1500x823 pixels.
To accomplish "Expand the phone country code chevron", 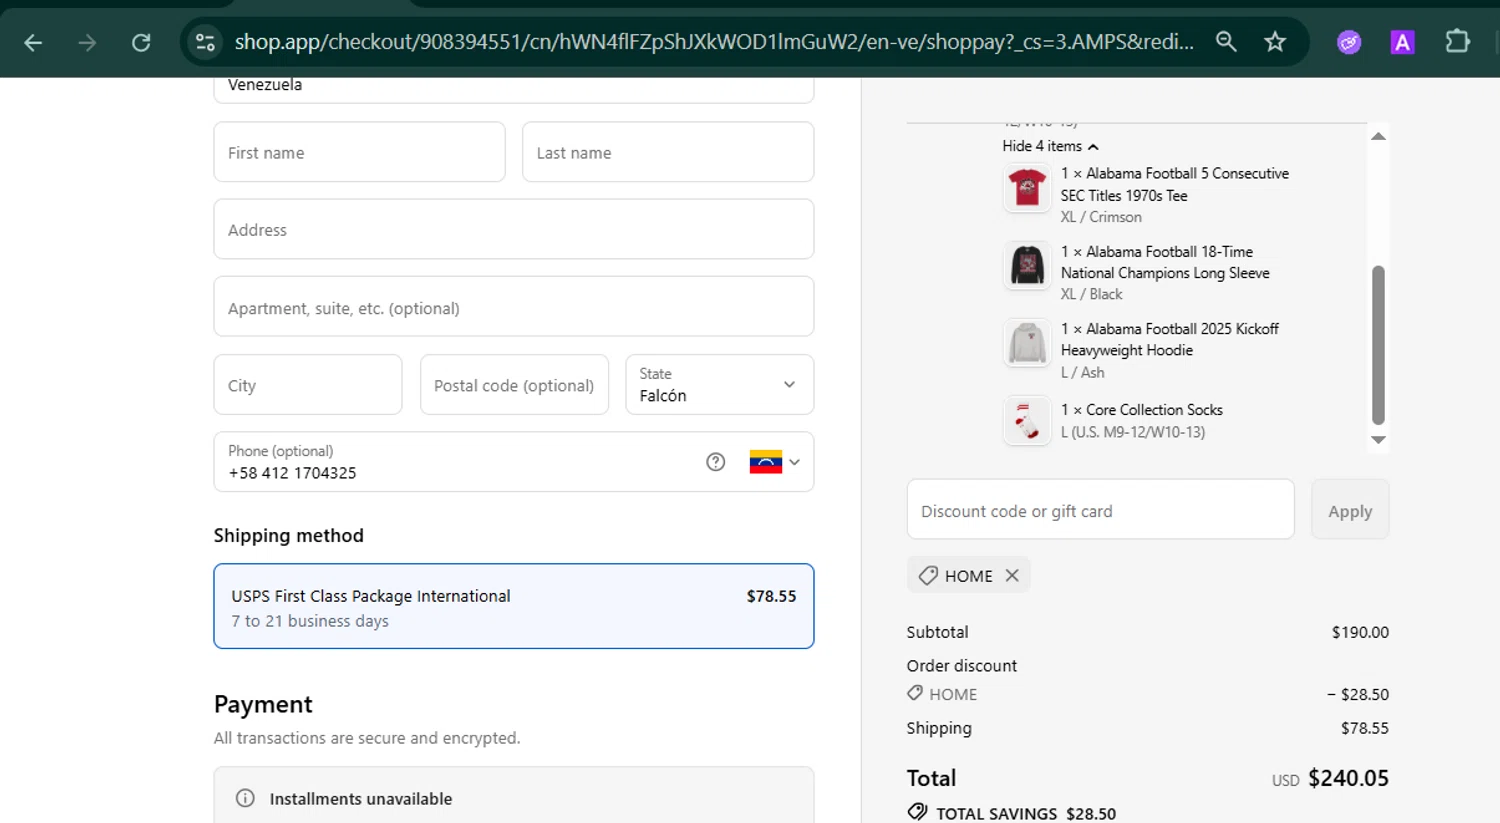I will [x=794, y=462].
